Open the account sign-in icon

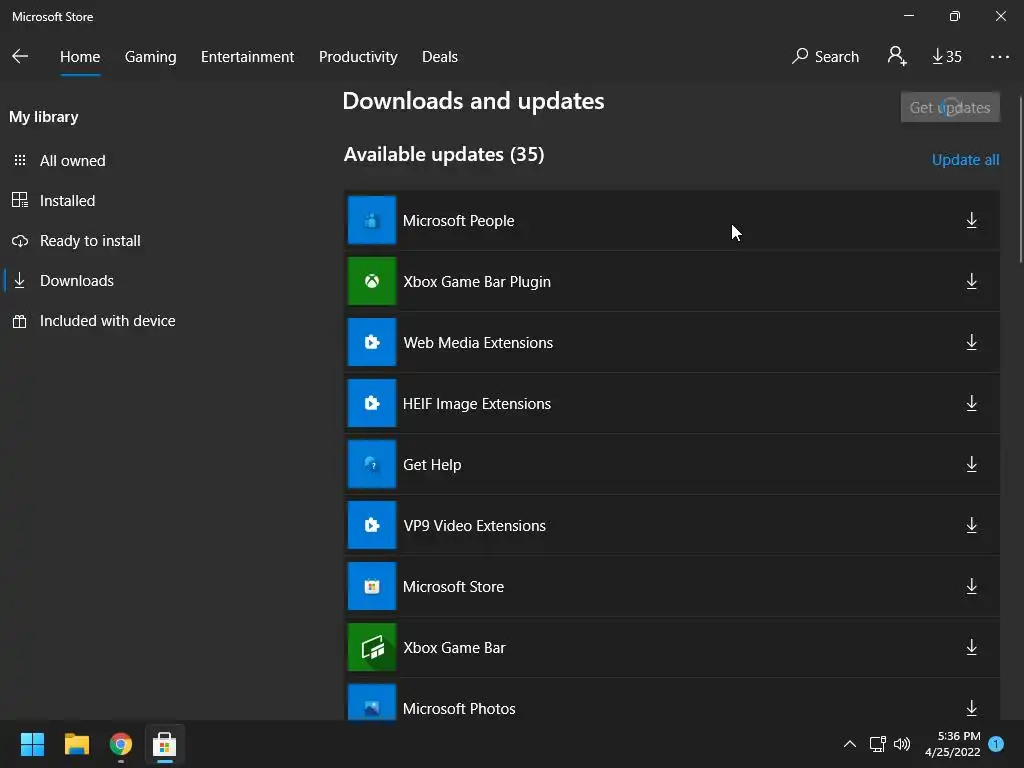pos(897,56)
